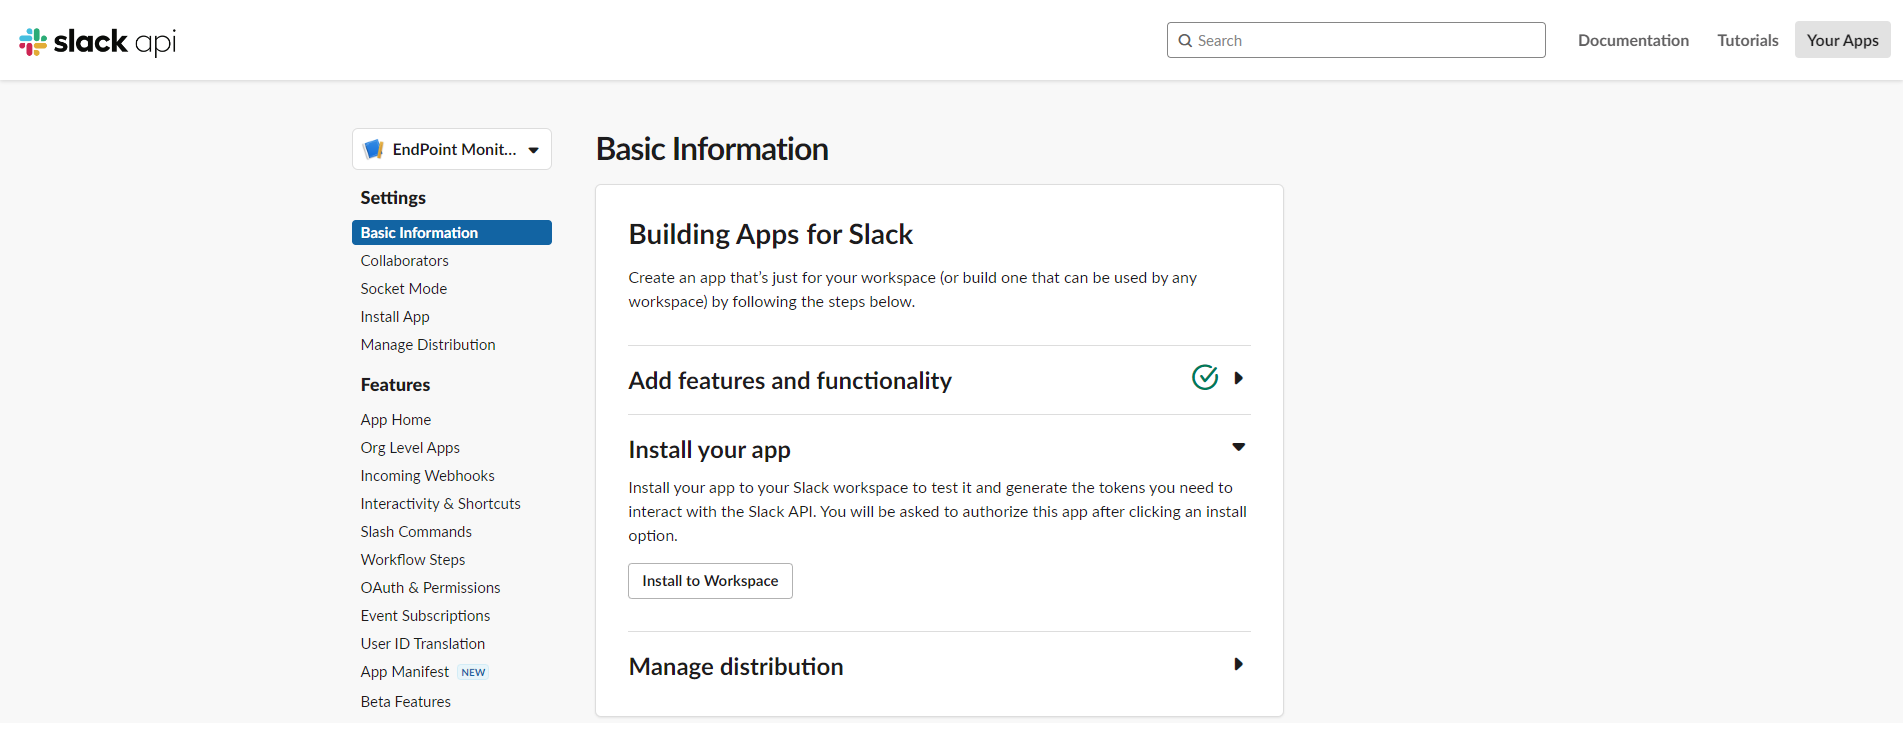Click the Building Apps for Slack heading
The height and width of the screenshot is (734, 1903).
(771, 234)
